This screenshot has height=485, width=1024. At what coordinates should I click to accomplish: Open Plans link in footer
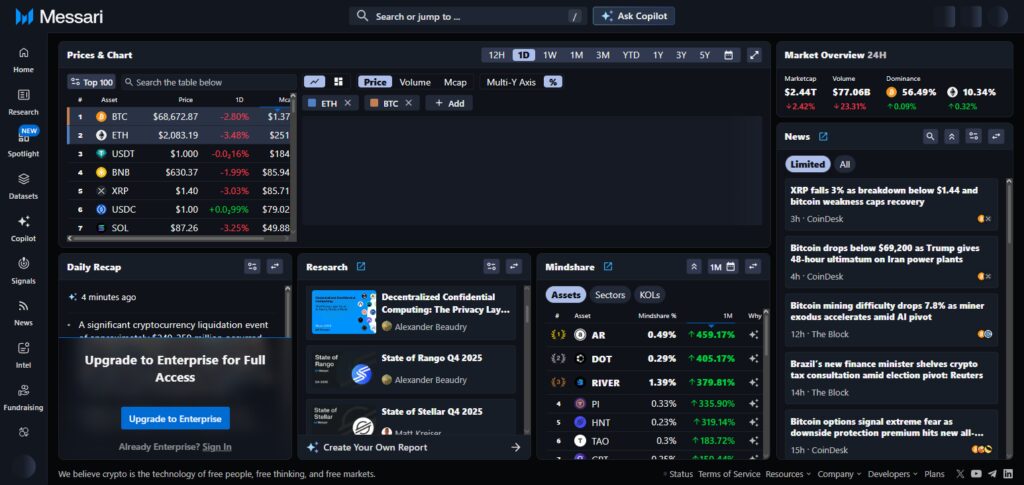click(935, 474)
